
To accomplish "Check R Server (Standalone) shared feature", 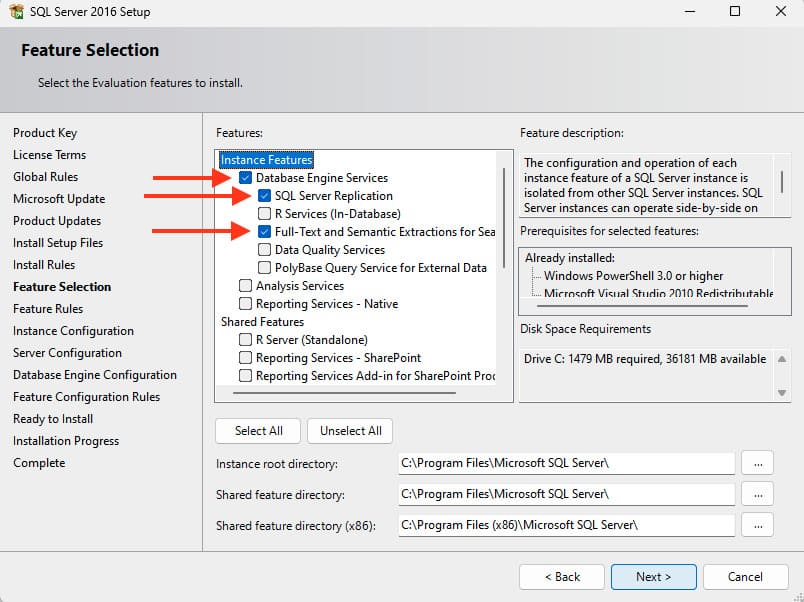I will 246,340.
